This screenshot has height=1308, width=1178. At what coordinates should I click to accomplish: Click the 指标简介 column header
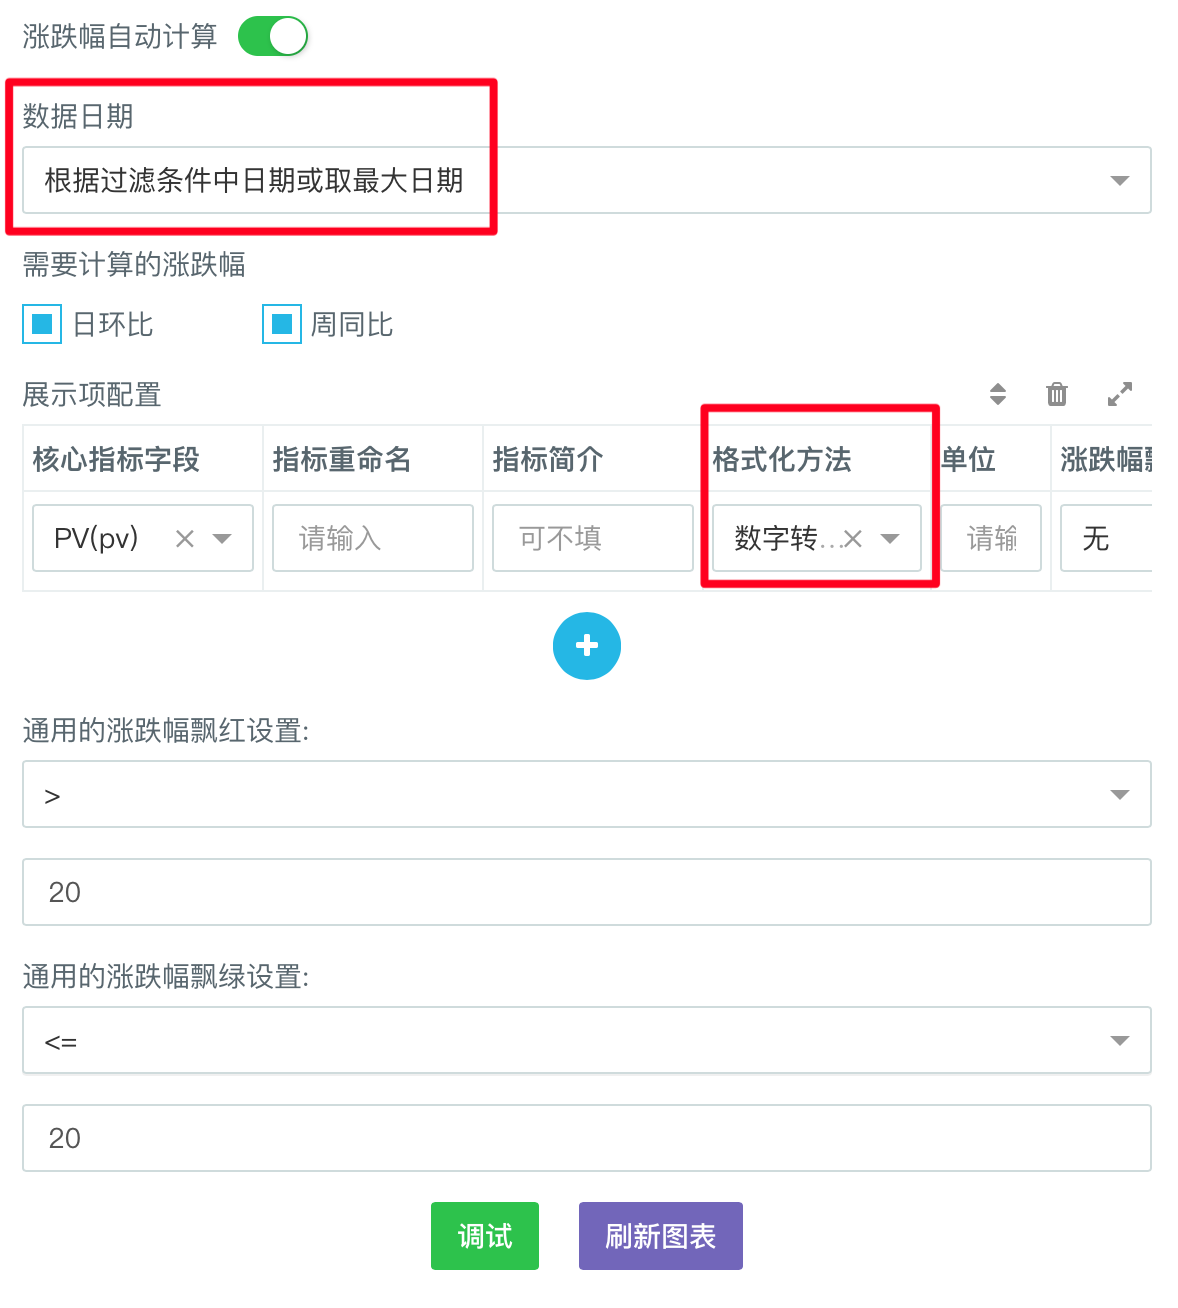[x=548, y=459]
